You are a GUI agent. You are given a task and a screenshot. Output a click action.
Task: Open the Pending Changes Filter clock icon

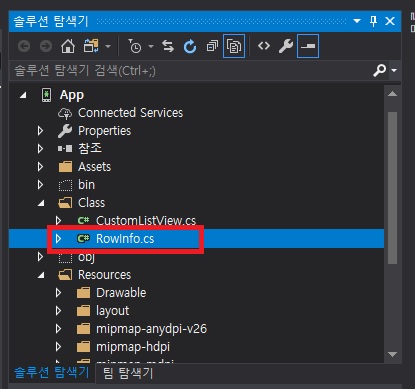[x=135, y=46]
